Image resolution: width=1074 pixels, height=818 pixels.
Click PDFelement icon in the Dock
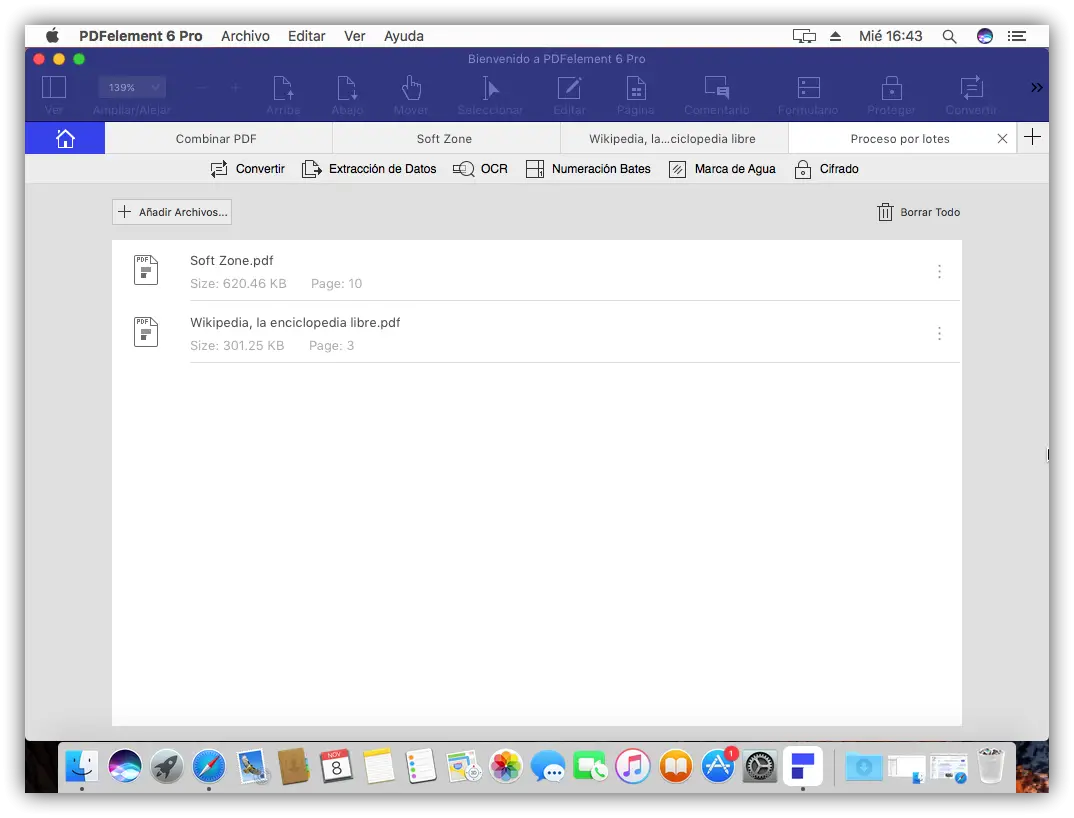(x=803, y=765)
